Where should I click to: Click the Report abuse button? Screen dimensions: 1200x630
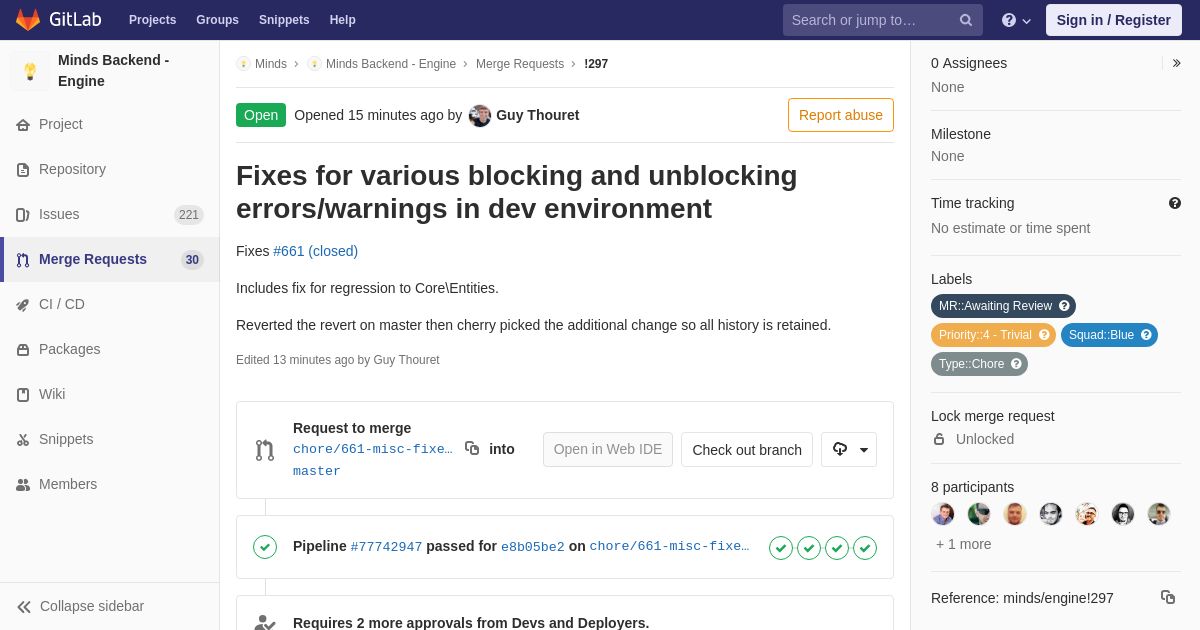tap(841, 115)
